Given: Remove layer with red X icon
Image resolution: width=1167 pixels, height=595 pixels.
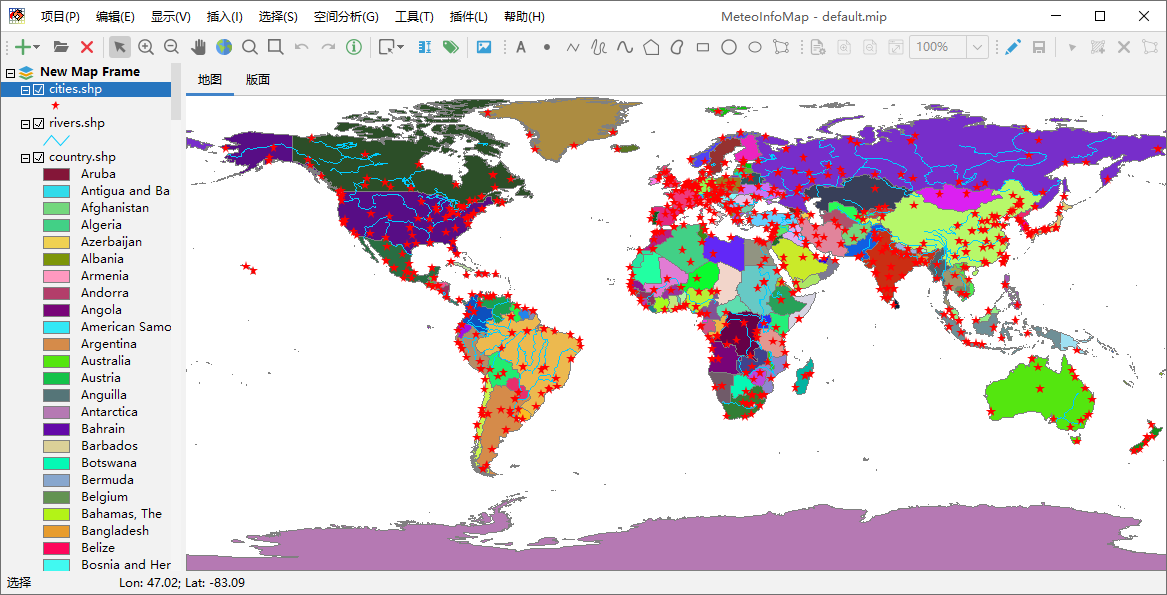Looking at the screenshot, I should (87, 47).
